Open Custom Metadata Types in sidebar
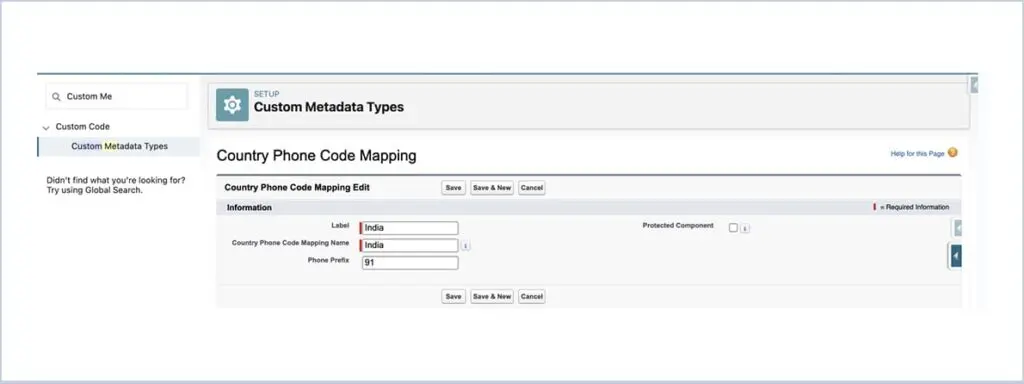The width and height of the screenshot is (1024, 384). [120, 146]
